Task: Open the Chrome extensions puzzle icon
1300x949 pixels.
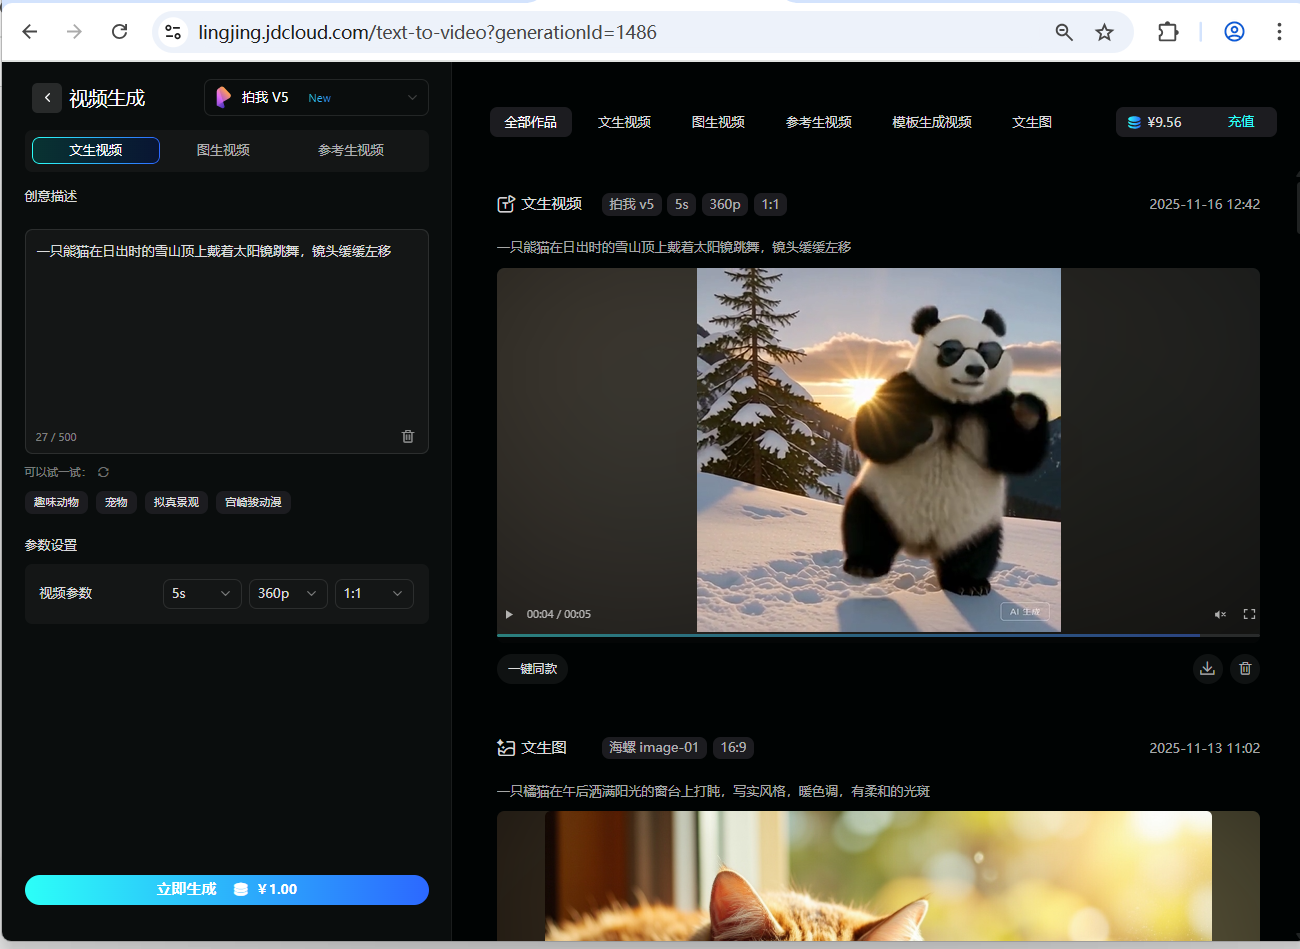Action: click(1168, 31)
